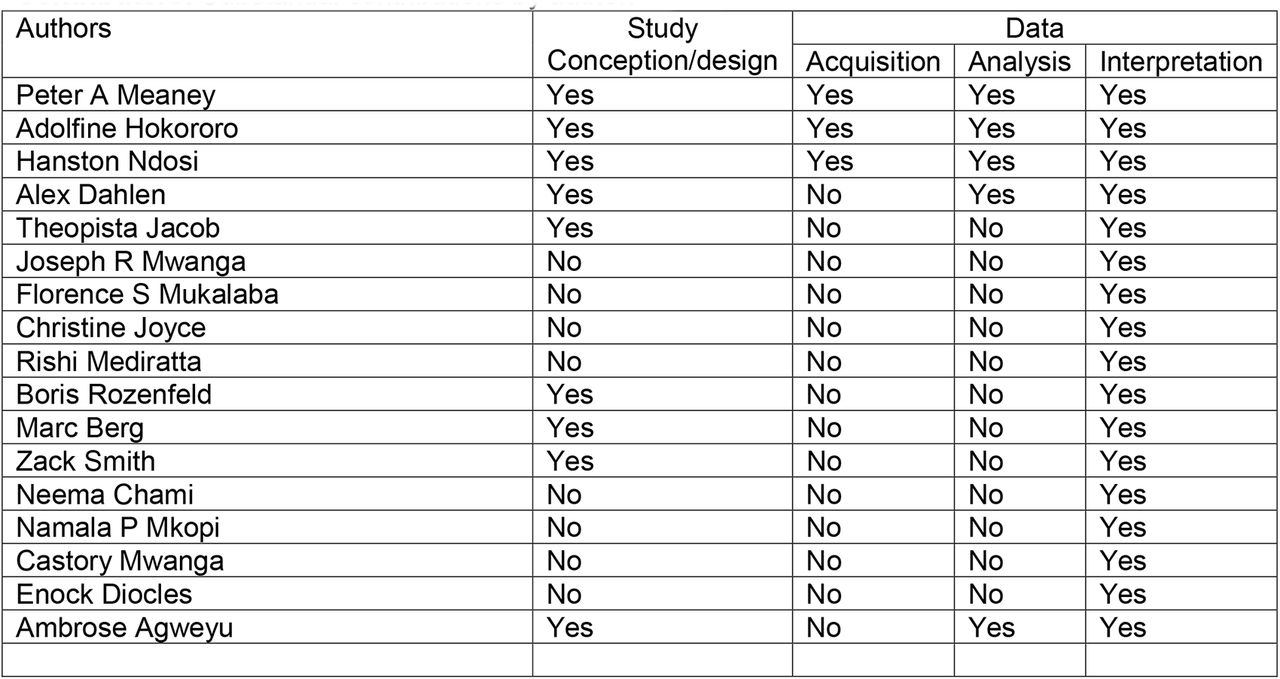Click Theopista Jacob's Analysis No cell

(x=1019, y=228)
